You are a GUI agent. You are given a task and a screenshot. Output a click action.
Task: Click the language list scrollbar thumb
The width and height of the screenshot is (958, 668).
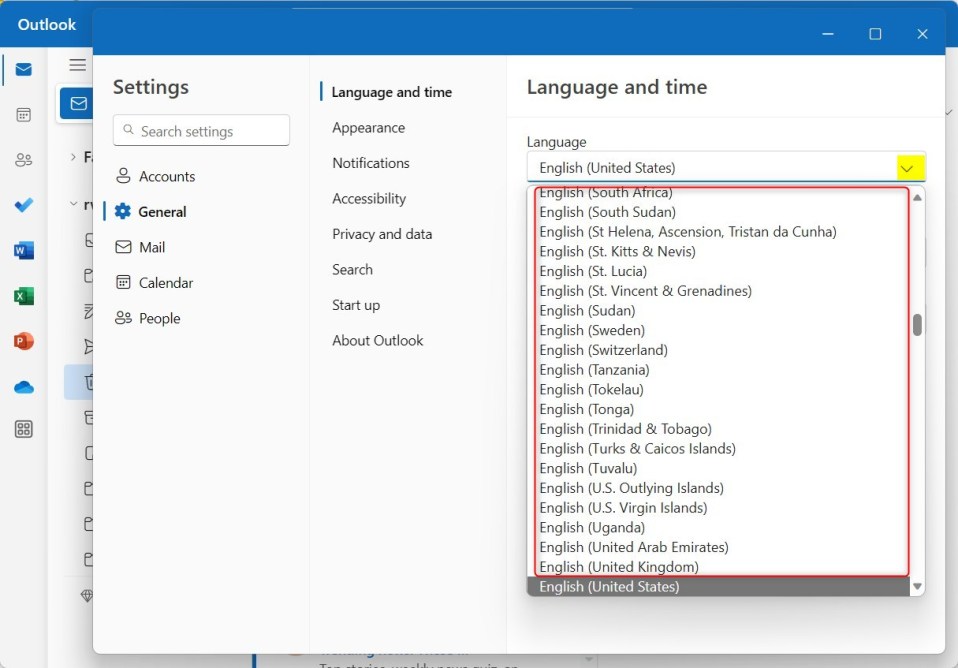917,322
